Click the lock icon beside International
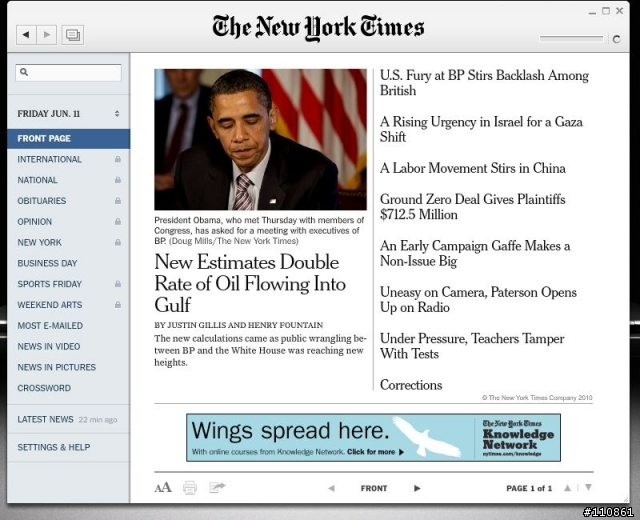Viewport: 640px width, 520px height. [x=118, y=159]
